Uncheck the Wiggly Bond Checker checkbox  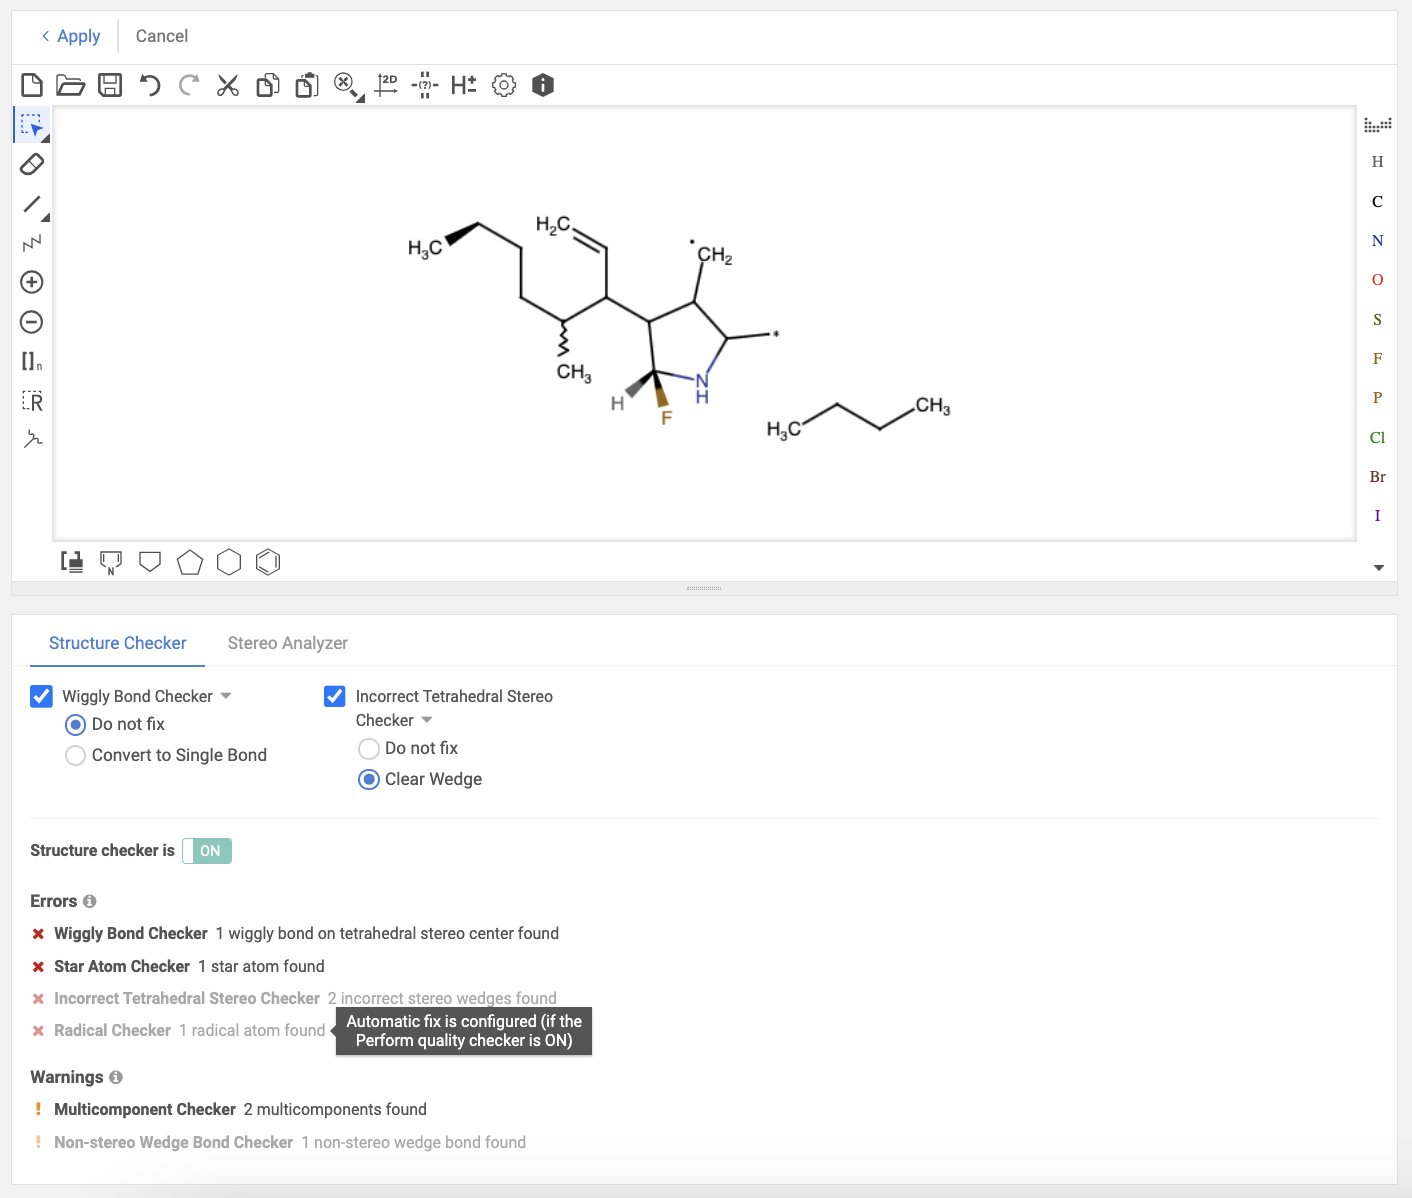(x=41, y=696)
